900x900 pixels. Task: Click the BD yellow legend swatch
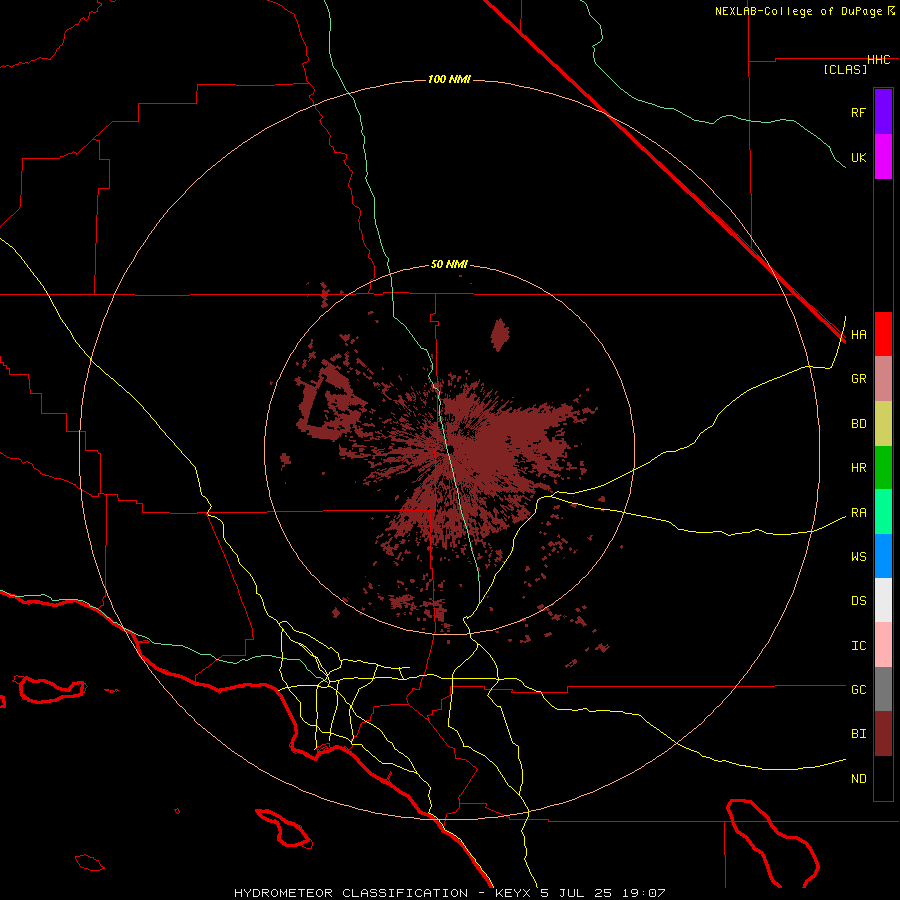click(x=883, y=424)
